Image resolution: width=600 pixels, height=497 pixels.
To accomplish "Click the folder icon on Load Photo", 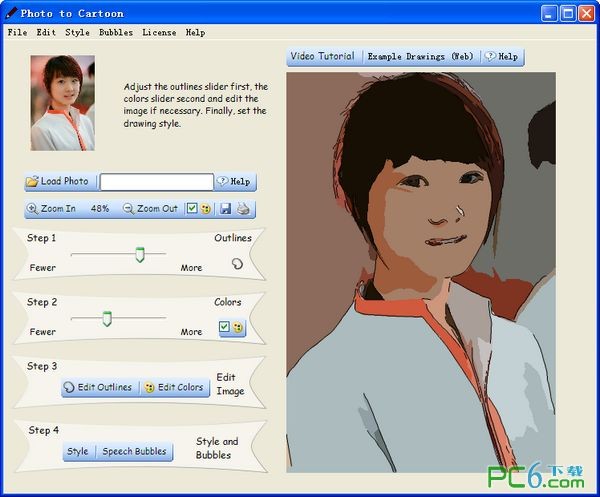I will click(x=32, y=181).
